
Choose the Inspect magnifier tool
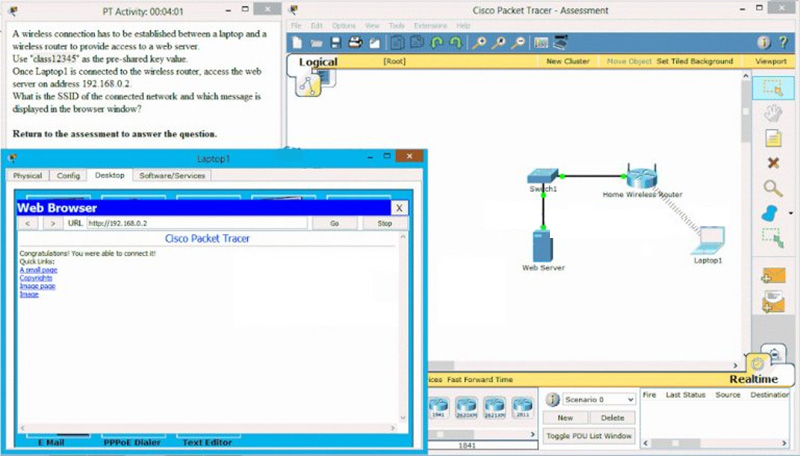773,188
